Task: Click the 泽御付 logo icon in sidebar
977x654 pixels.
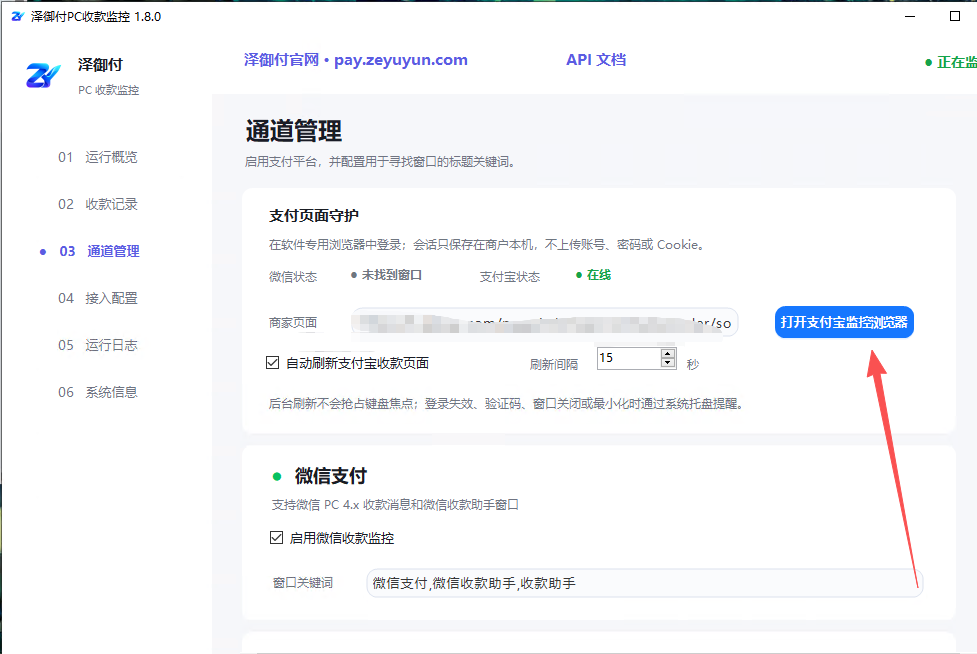Action: point(43,75)
